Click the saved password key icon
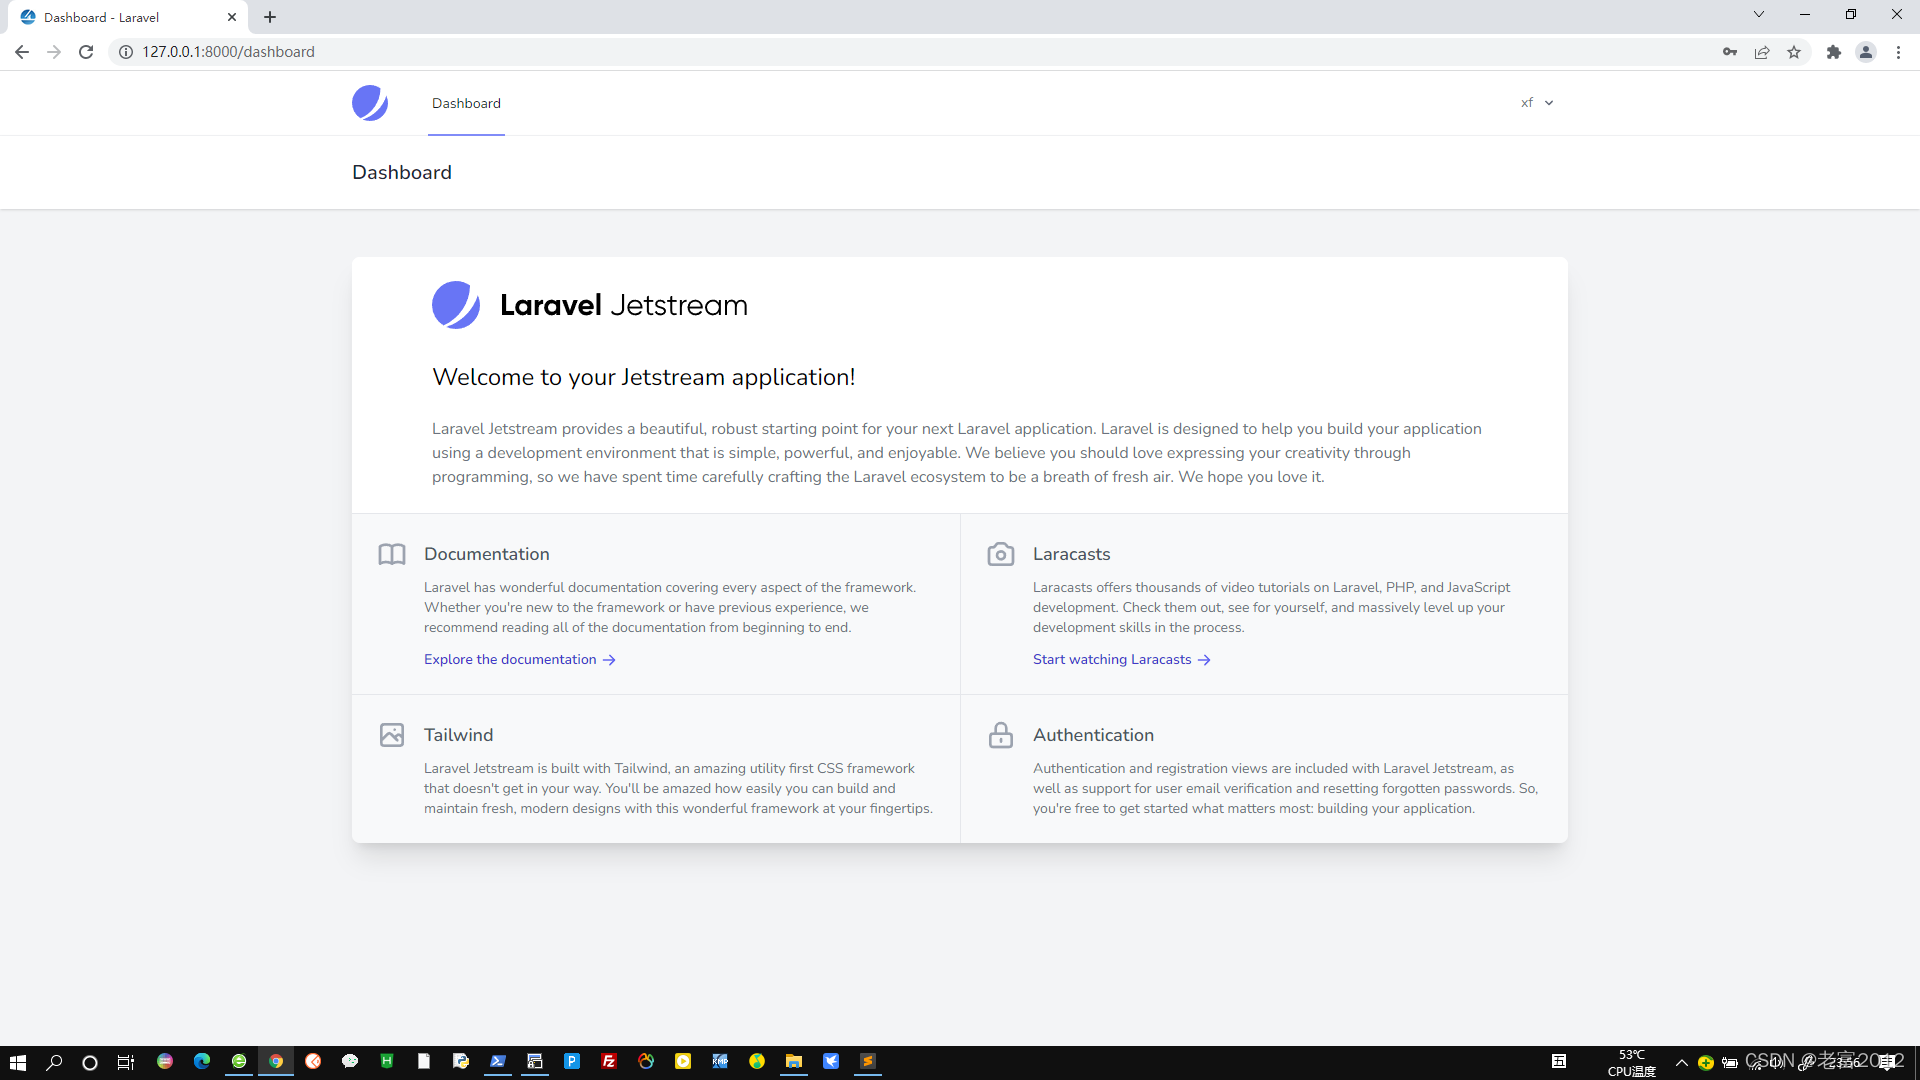The height and width of the screenshot is (1080, 1920). [x=1730, y=52]
